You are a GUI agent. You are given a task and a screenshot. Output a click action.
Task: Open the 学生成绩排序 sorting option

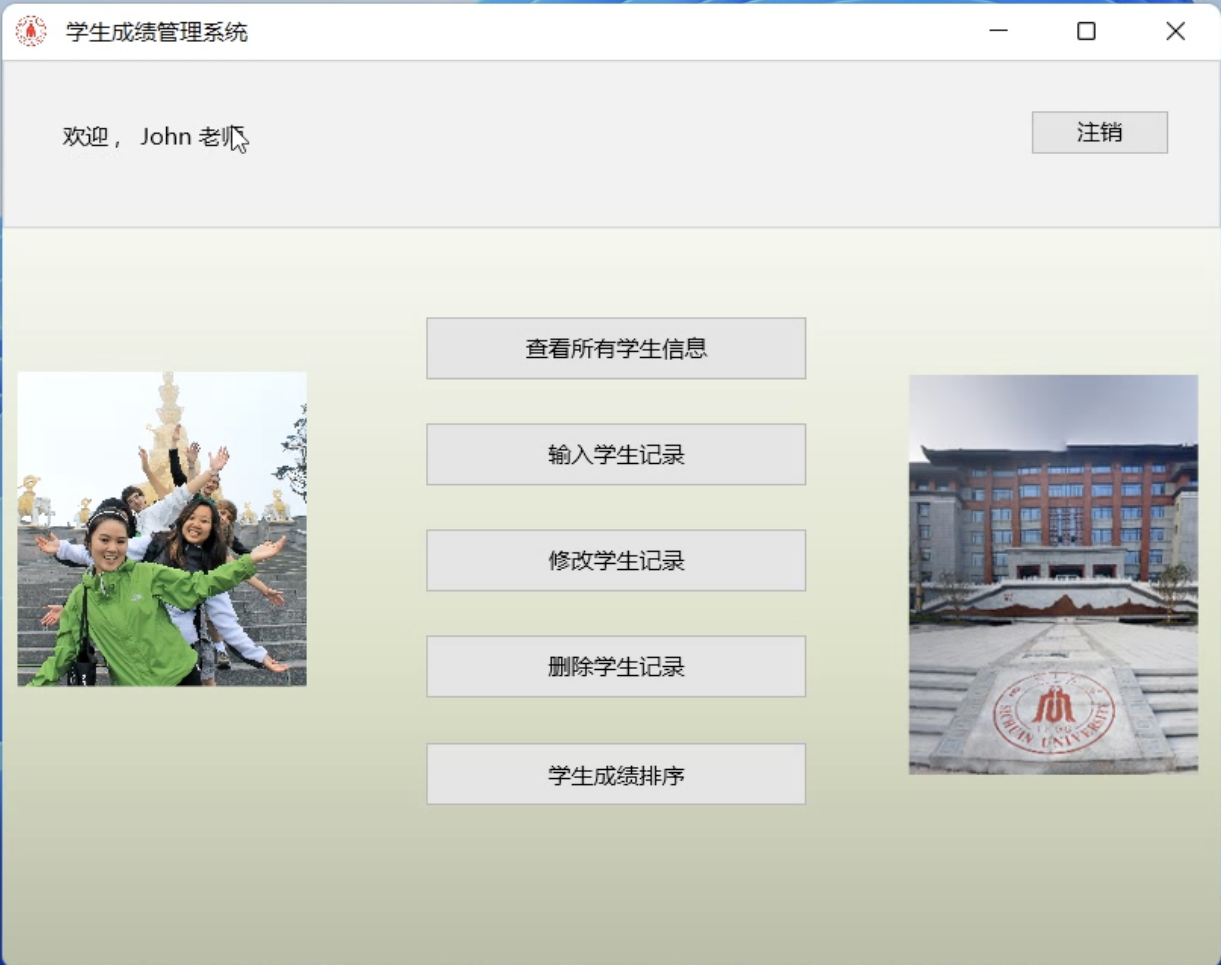616,774
